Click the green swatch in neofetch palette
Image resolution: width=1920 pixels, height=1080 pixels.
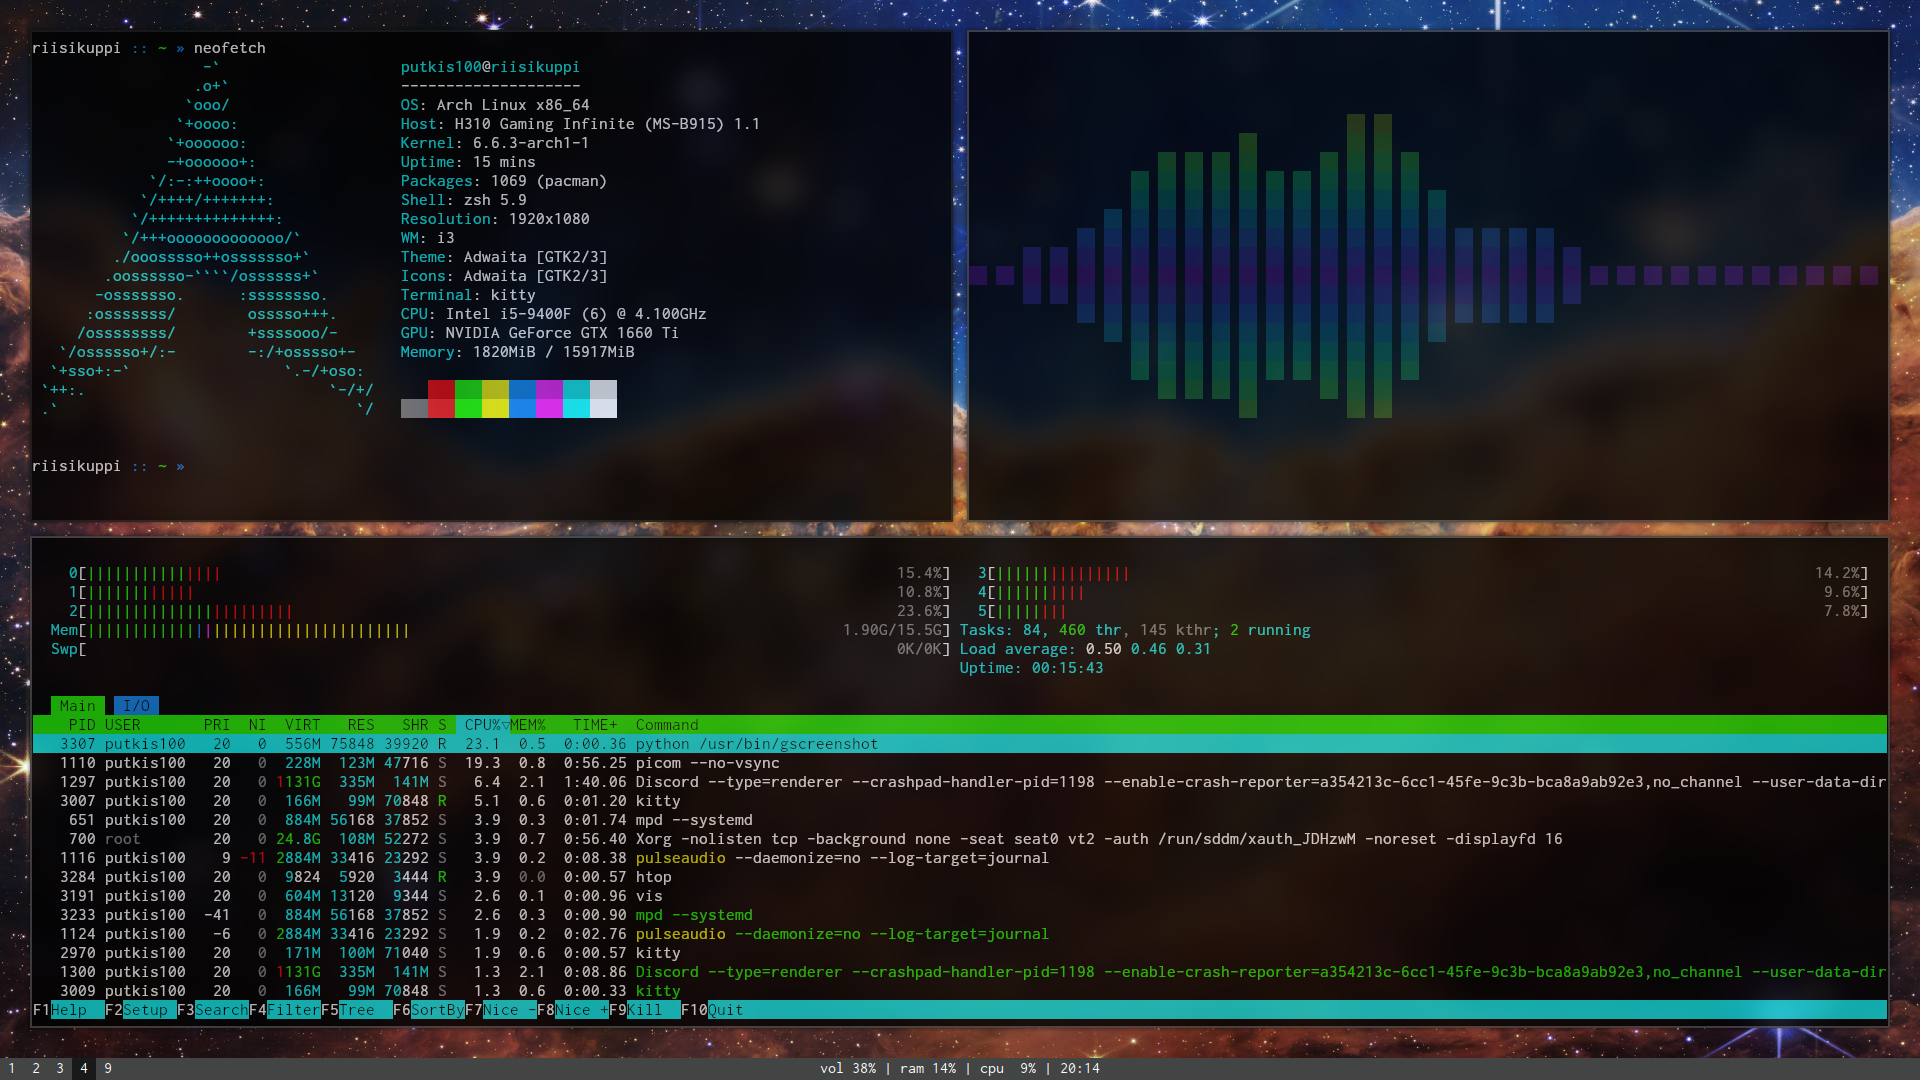[468, 399]
